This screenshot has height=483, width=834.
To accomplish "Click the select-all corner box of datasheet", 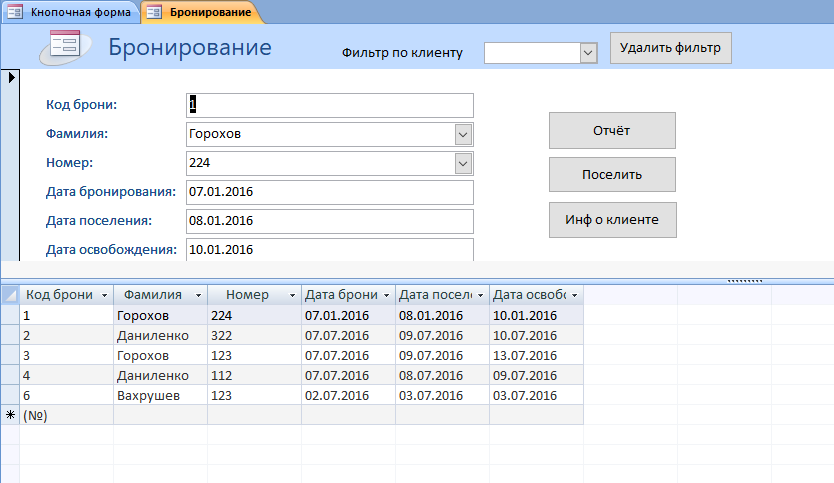I will [x=10, y=295].
